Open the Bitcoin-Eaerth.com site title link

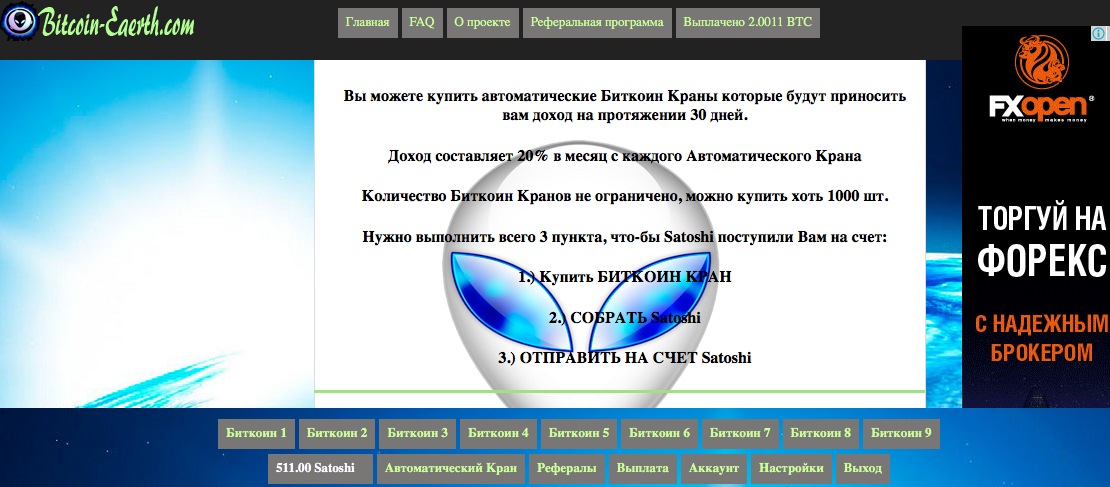click(116, 22)
